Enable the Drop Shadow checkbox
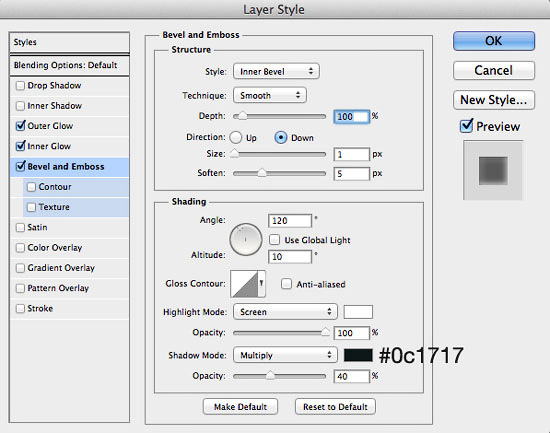This screenshot has height=433, width=550. 20,85
